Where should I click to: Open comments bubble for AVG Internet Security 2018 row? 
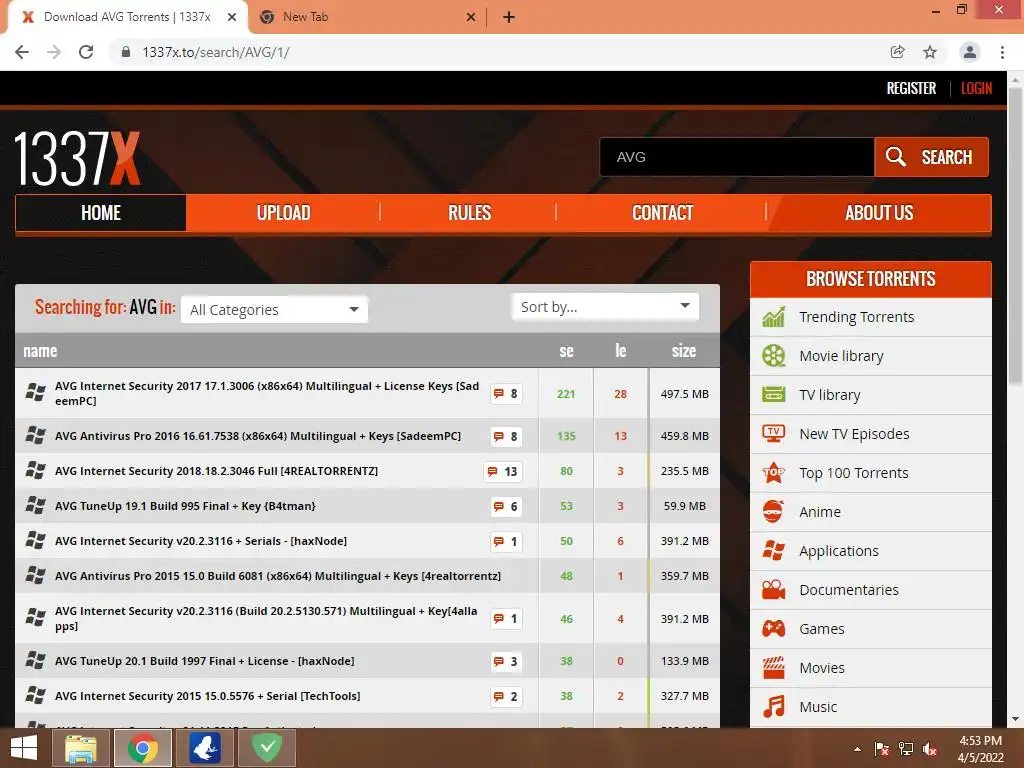tap(502, 472)
